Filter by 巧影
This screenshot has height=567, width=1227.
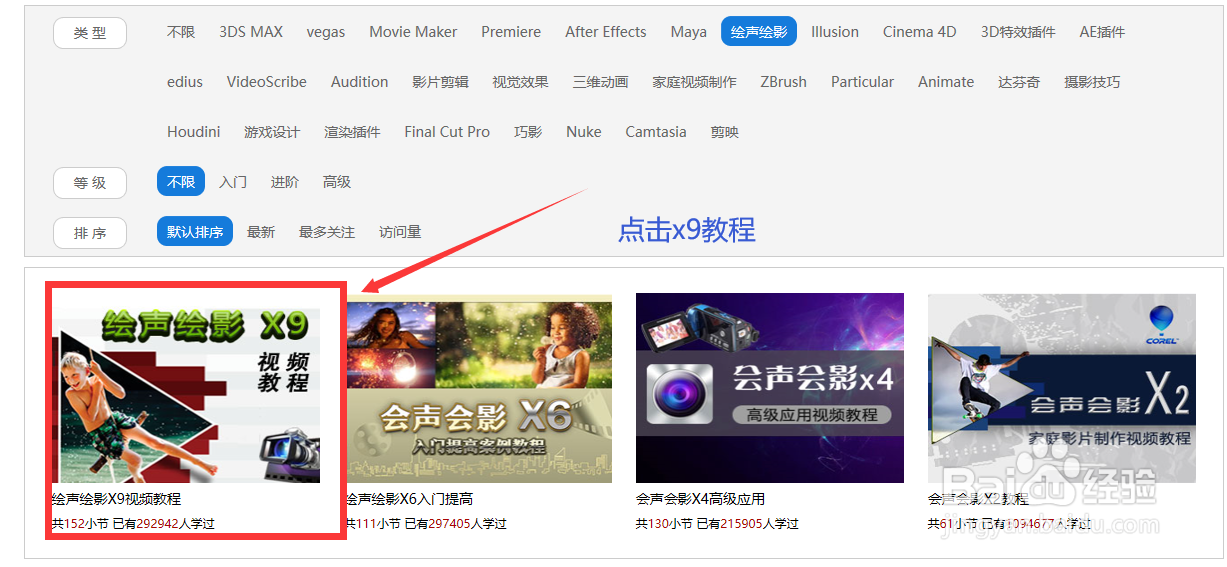(x=528, y=132)
